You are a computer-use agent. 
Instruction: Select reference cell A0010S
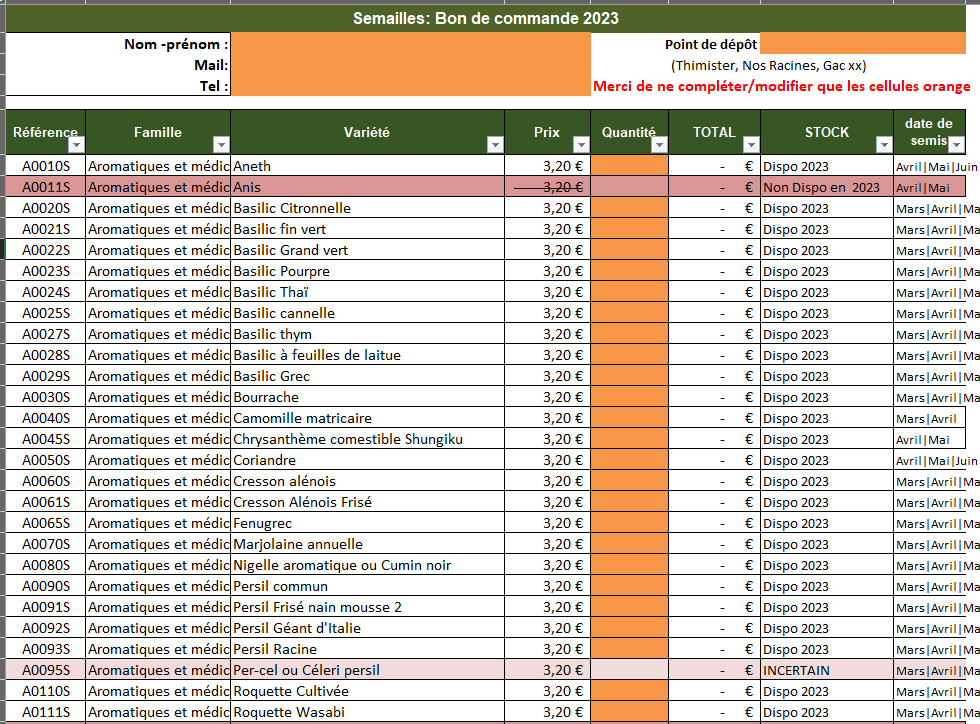point(46,166)
